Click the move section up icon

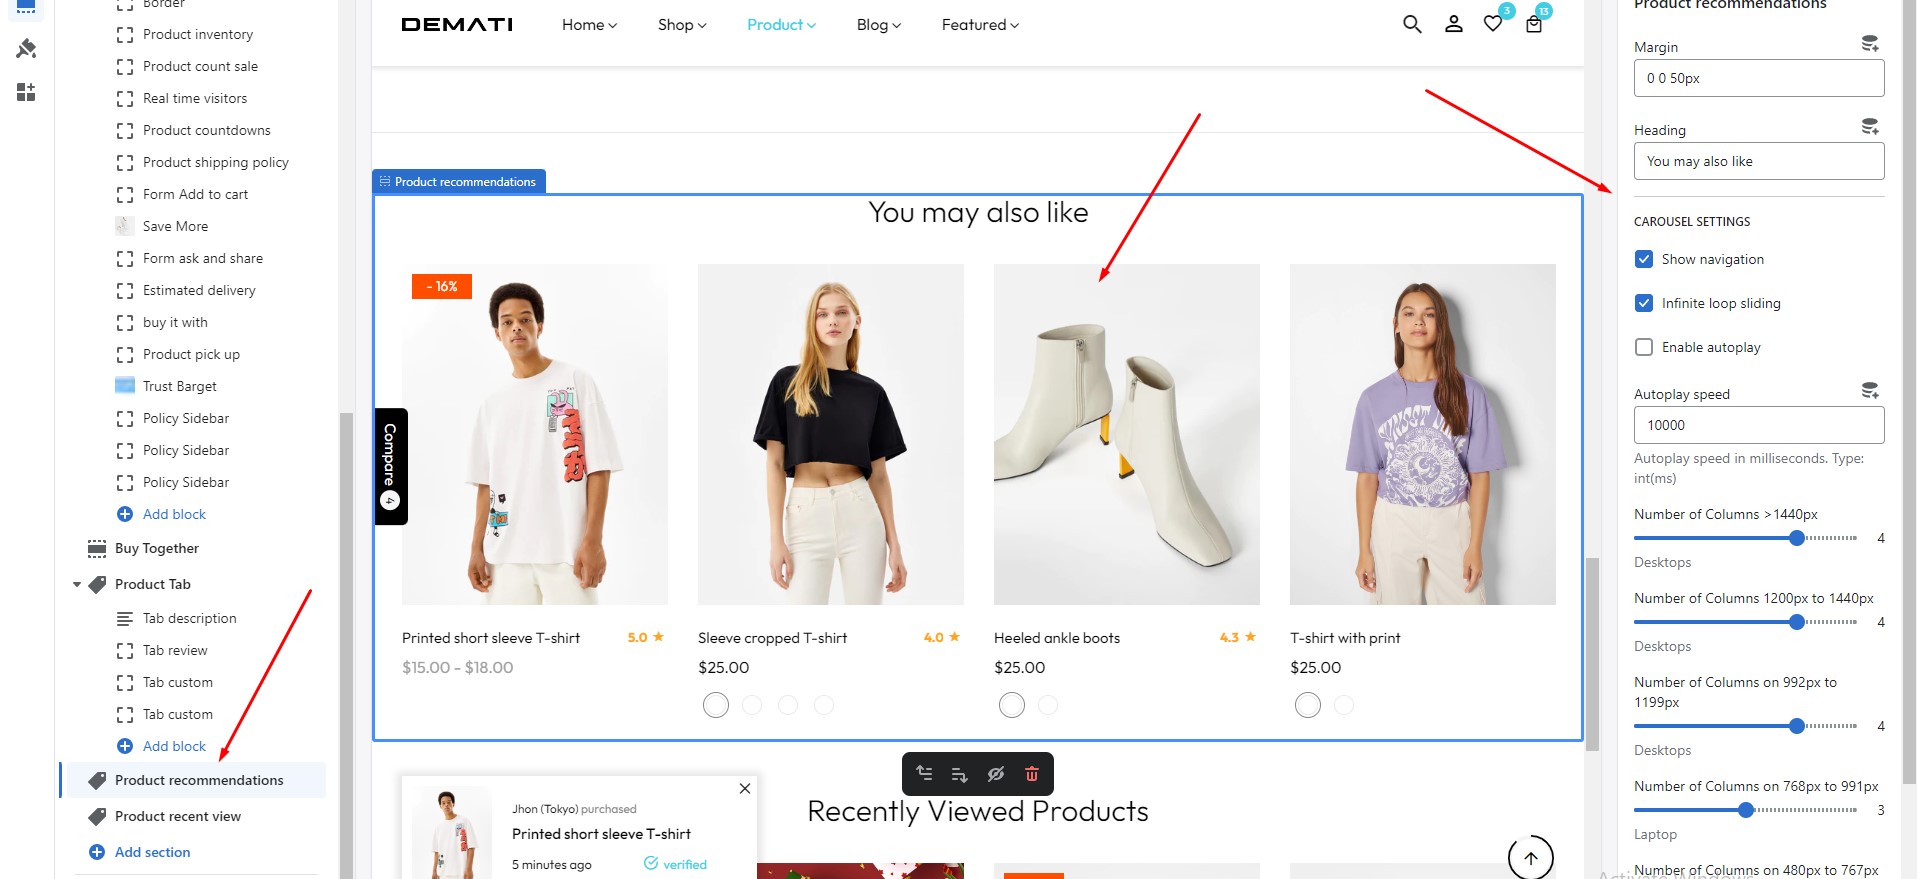pos(925,774)
